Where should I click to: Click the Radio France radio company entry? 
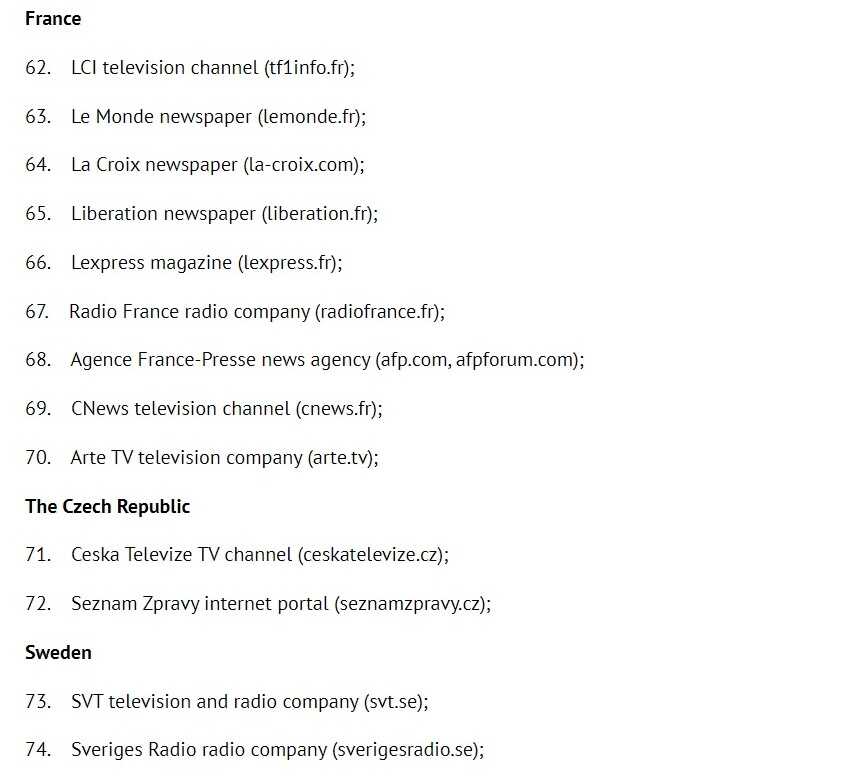(235, 312)
